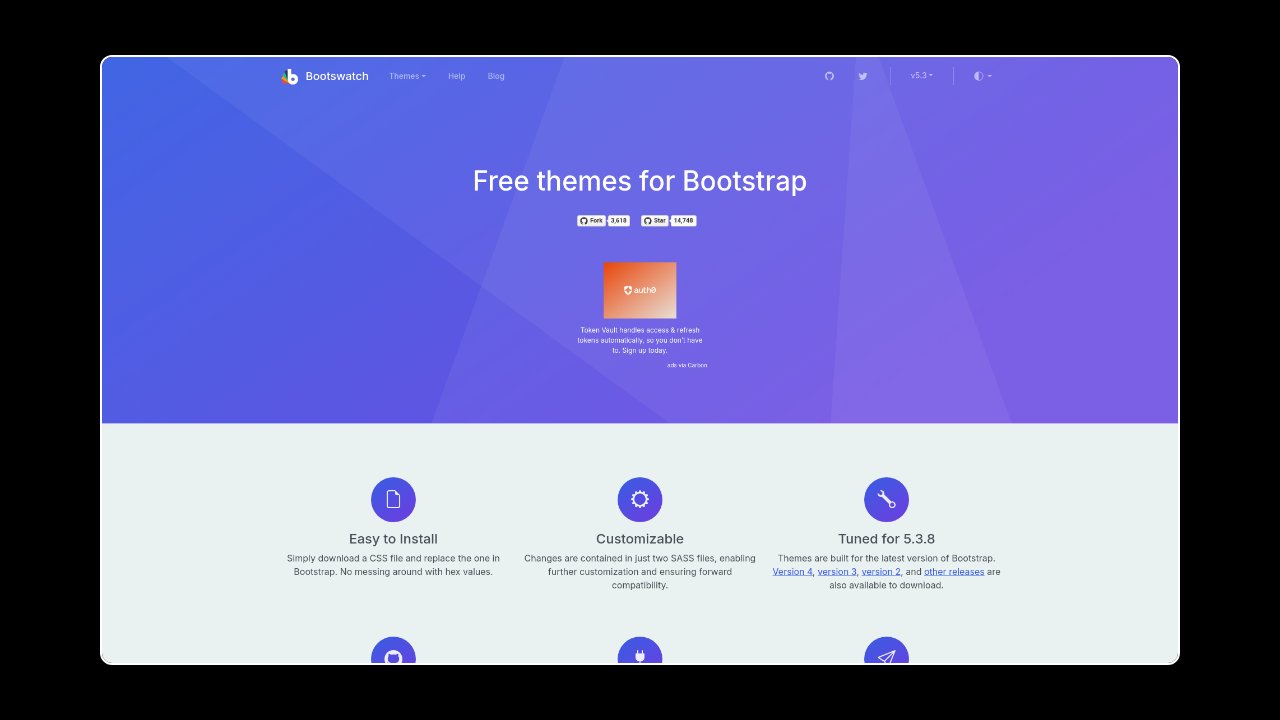Follow the version 2 link
The height and width of the screenshot is (720, 1280).
tap(881, 572)
